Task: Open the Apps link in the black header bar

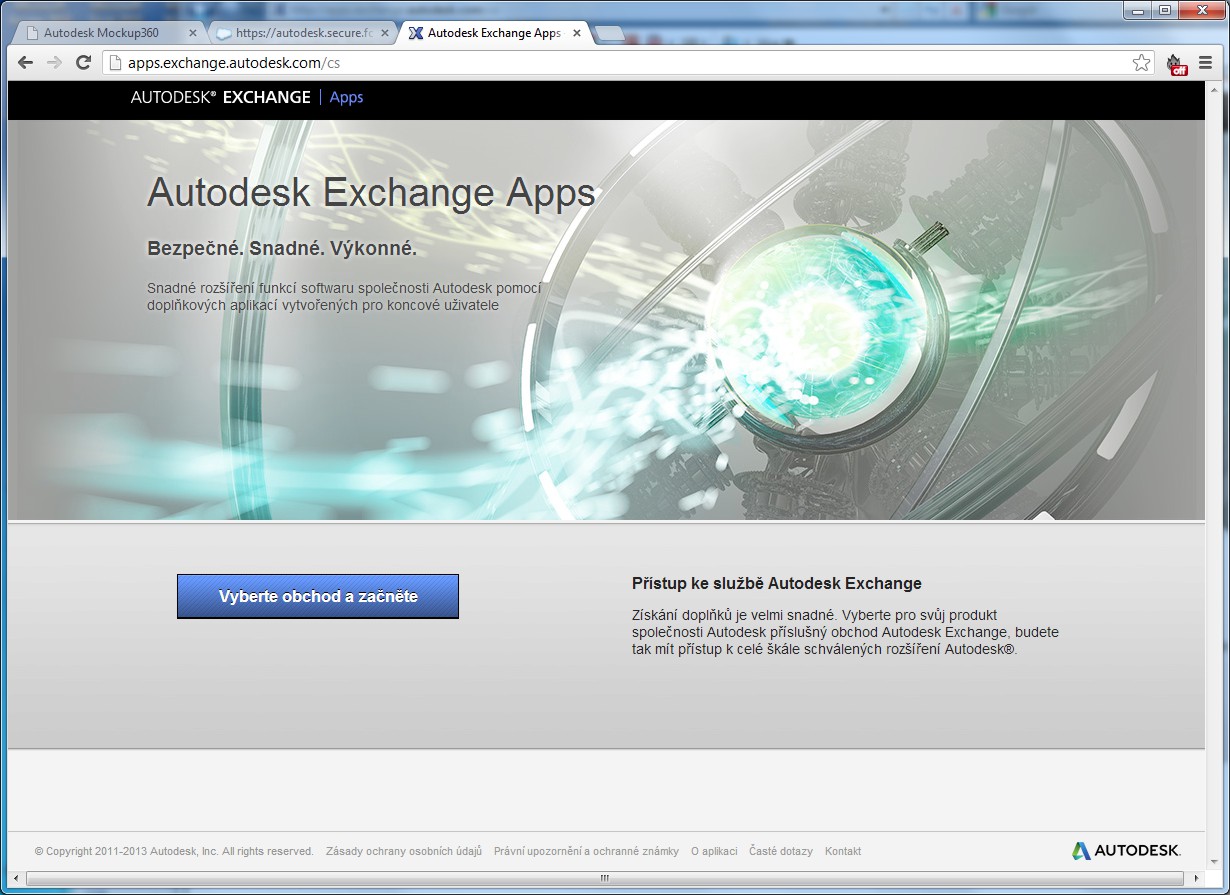Action: pyautogui.click(x=346, y=97)
